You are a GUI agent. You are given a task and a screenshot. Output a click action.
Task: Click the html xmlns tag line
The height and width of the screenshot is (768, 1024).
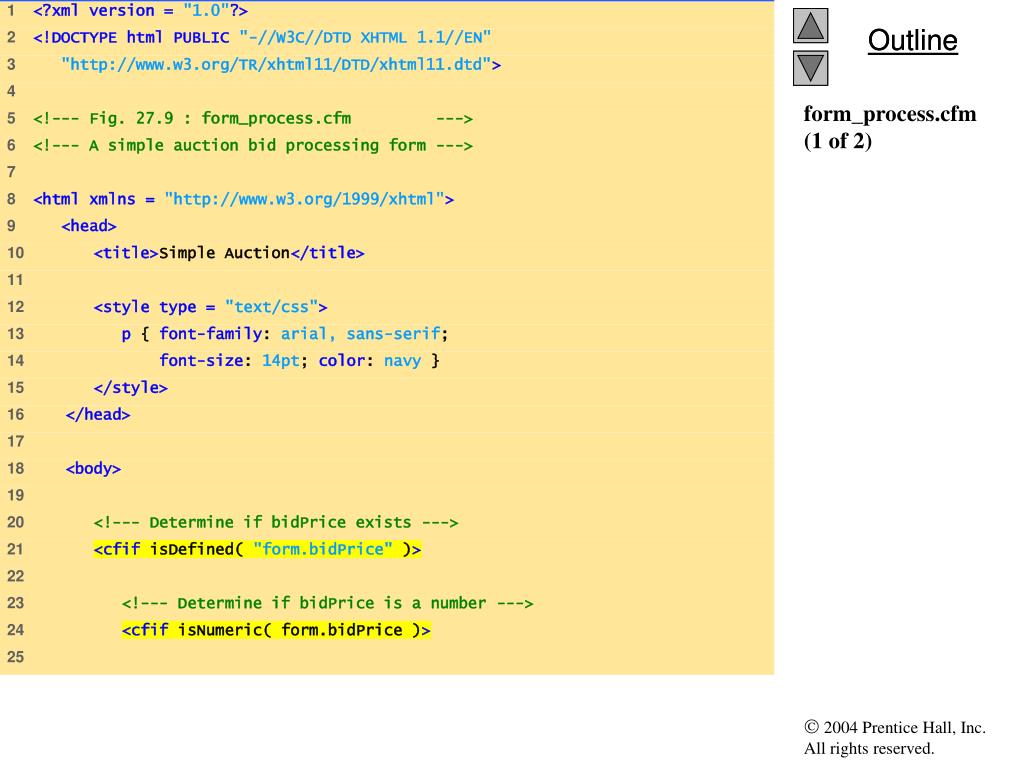tap(244, 199)
